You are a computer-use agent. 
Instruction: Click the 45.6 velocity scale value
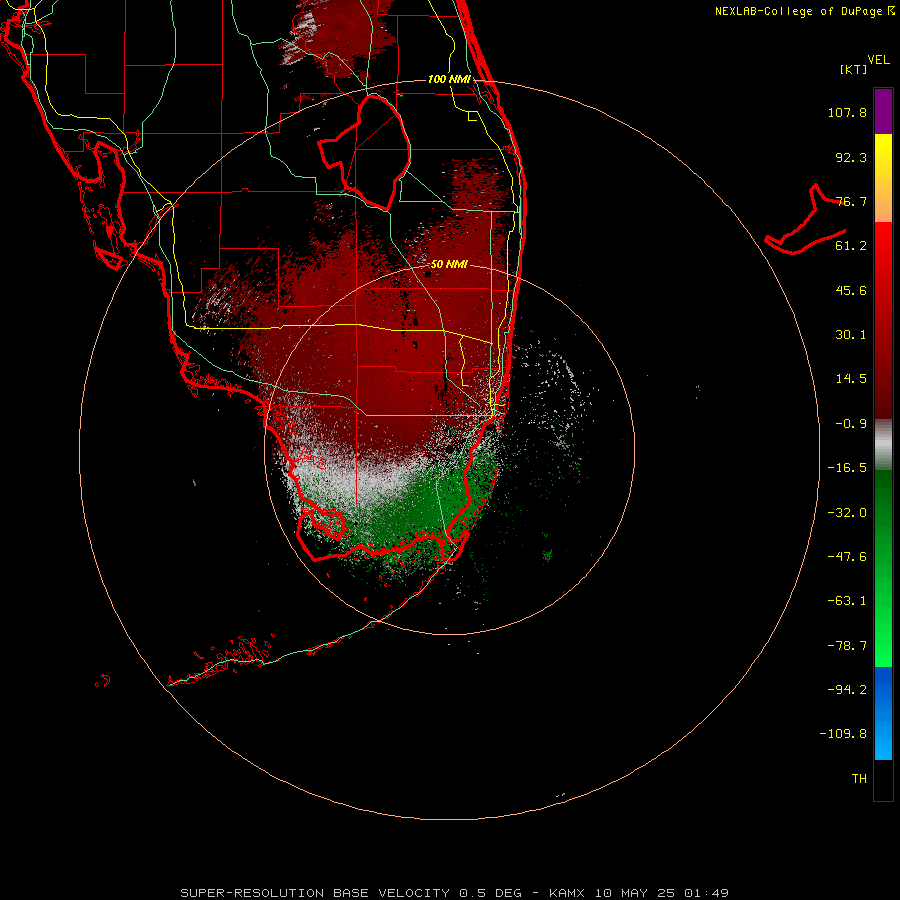click(851, 290)
